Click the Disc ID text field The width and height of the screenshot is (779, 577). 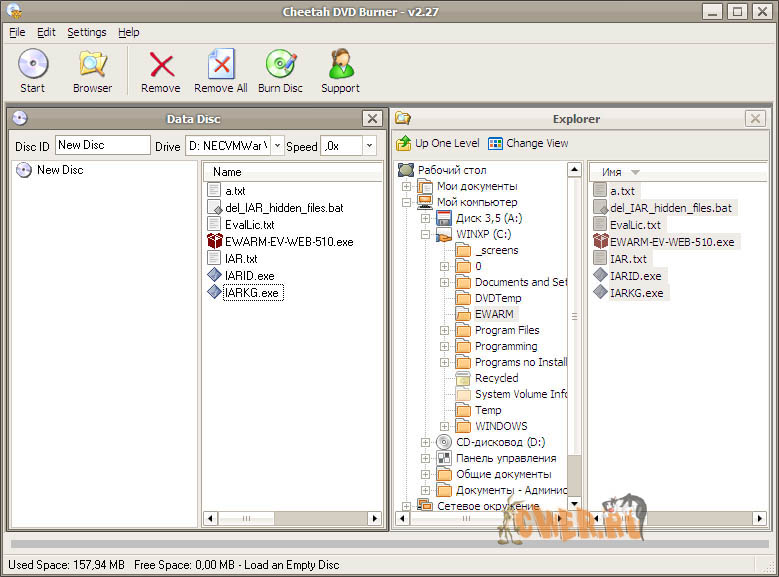click(102, 145)
